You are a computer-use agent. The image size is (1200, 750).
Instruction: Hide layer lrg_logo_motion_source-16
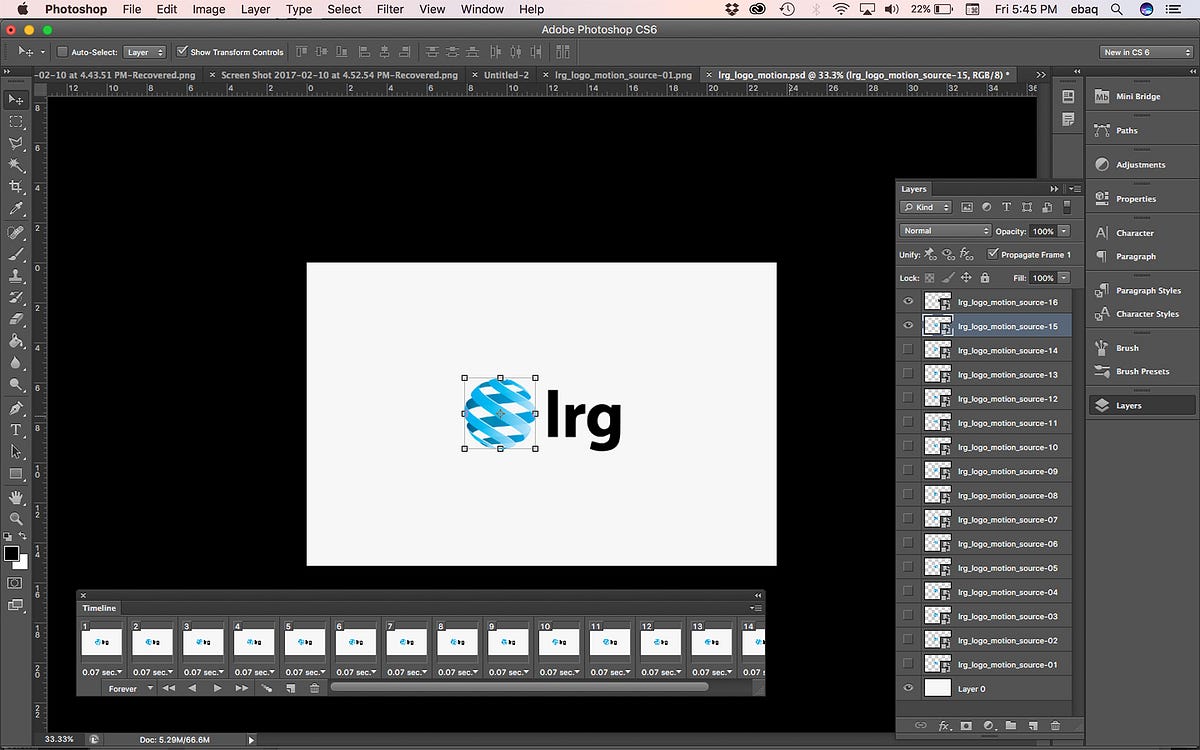point(908,302)
